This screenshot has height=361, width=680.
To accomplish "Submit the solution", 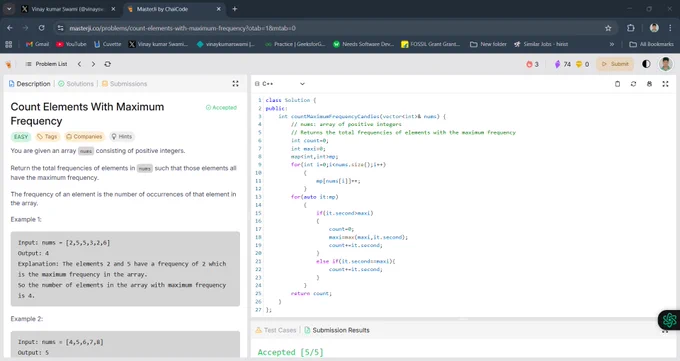I will 615,64.
